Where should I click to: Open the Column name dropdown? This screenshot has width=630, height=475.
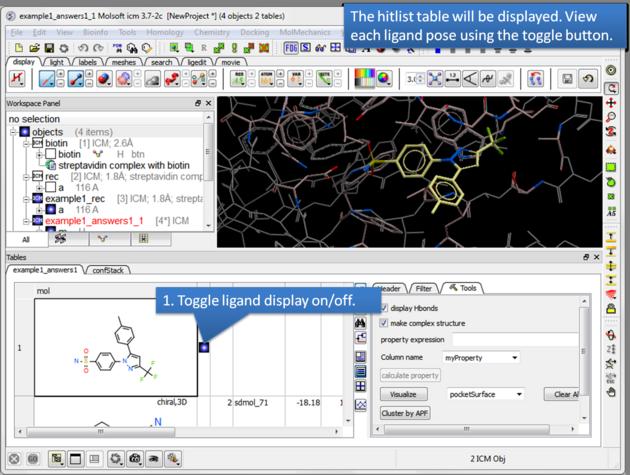click(481, 357)
